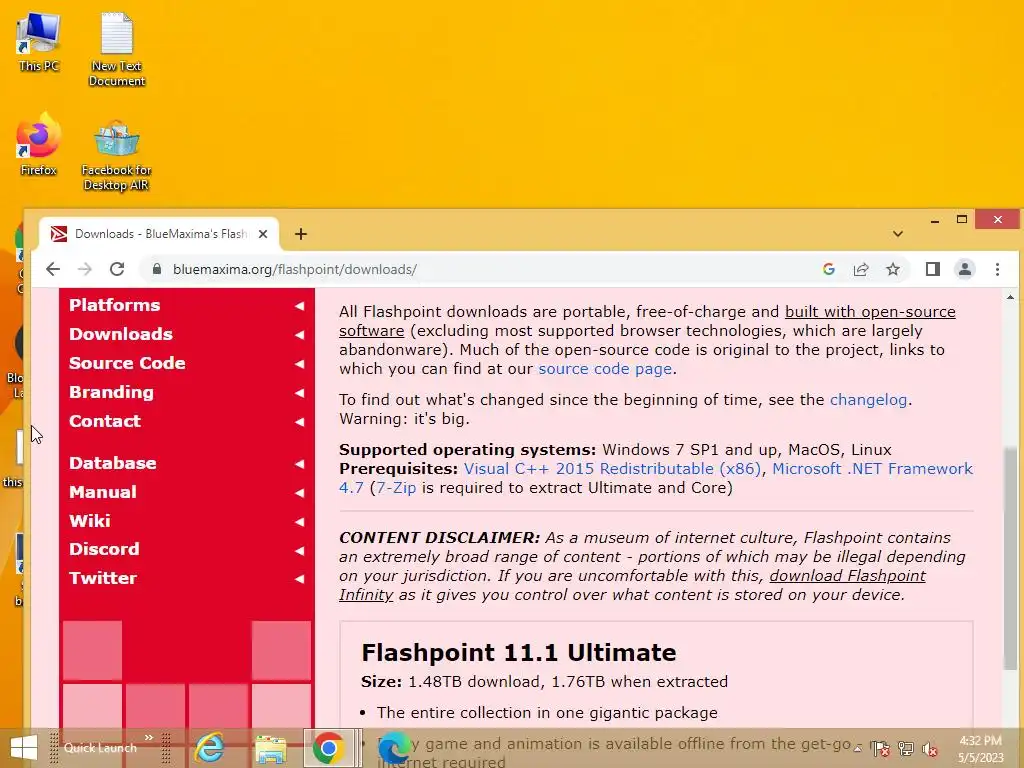The image size is (1024, 768).
Task: Click the 'Flashpoint 11.1 Ultimate' heading
Action: pos(519,652)
